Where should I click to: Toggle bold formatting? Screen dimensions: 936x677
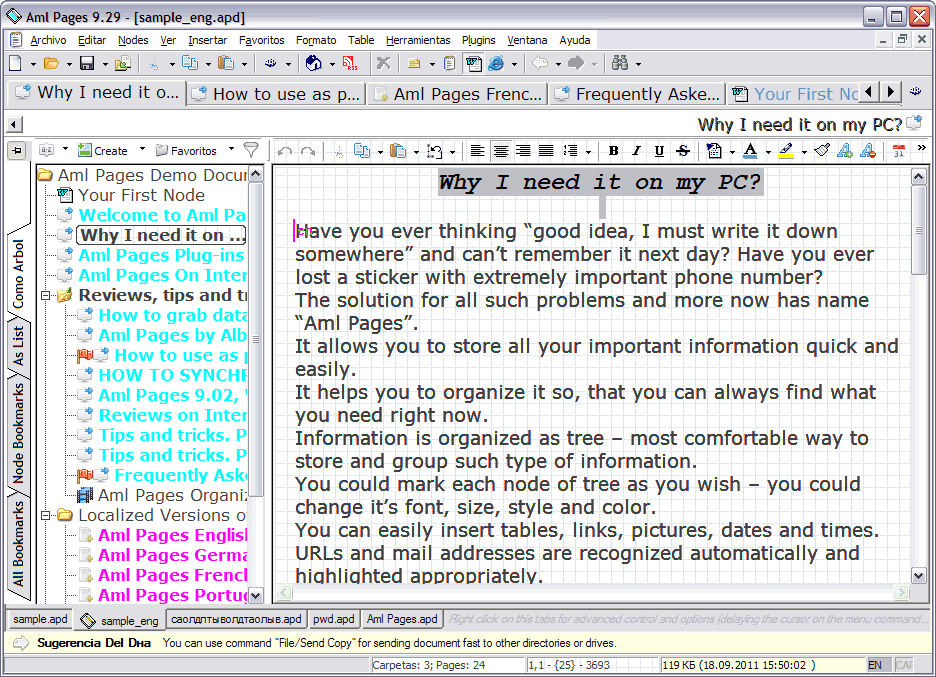tap(613, 151)
